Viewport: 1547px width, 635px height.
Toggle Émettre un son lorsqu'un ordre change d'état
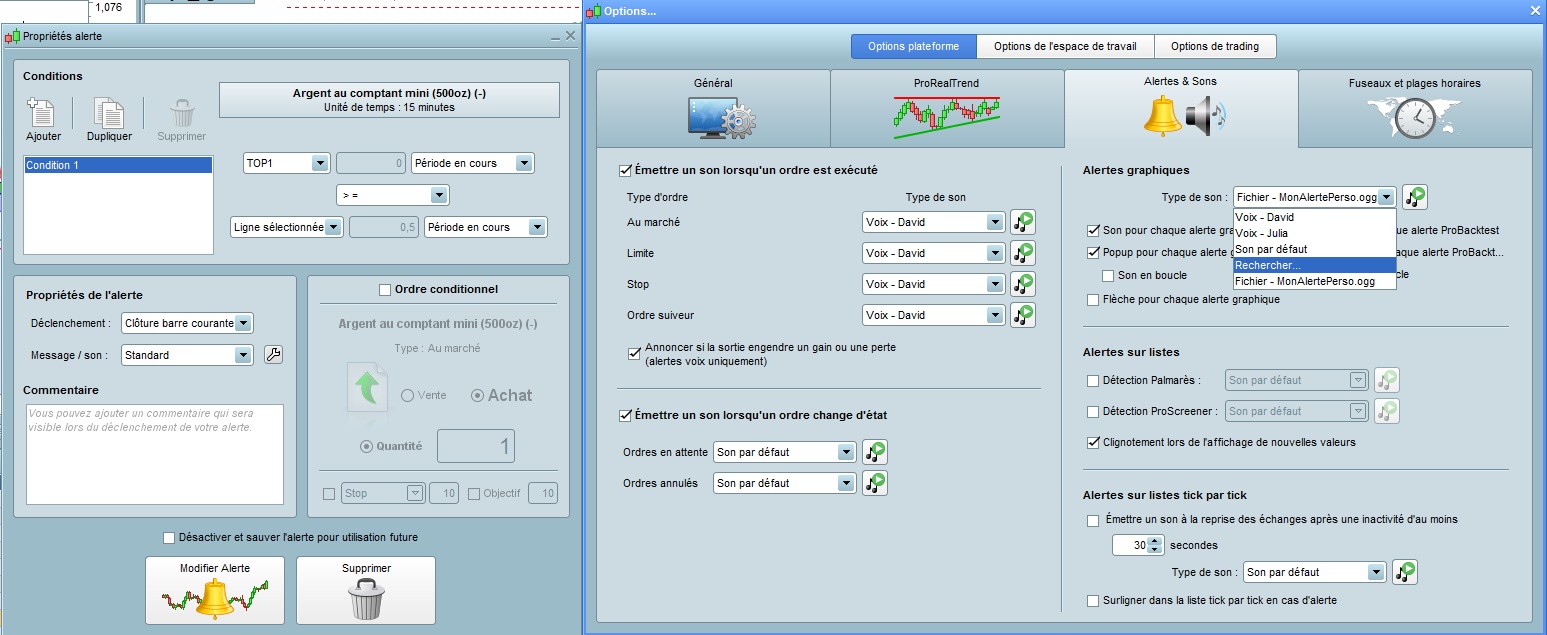tap(626, 415)
